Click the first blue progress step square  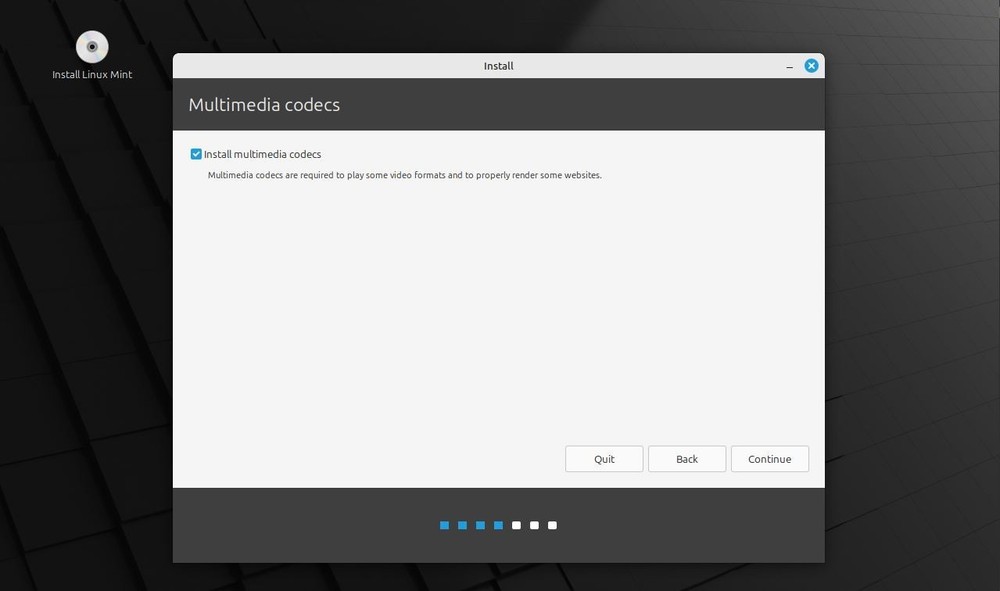click(444, 525)
